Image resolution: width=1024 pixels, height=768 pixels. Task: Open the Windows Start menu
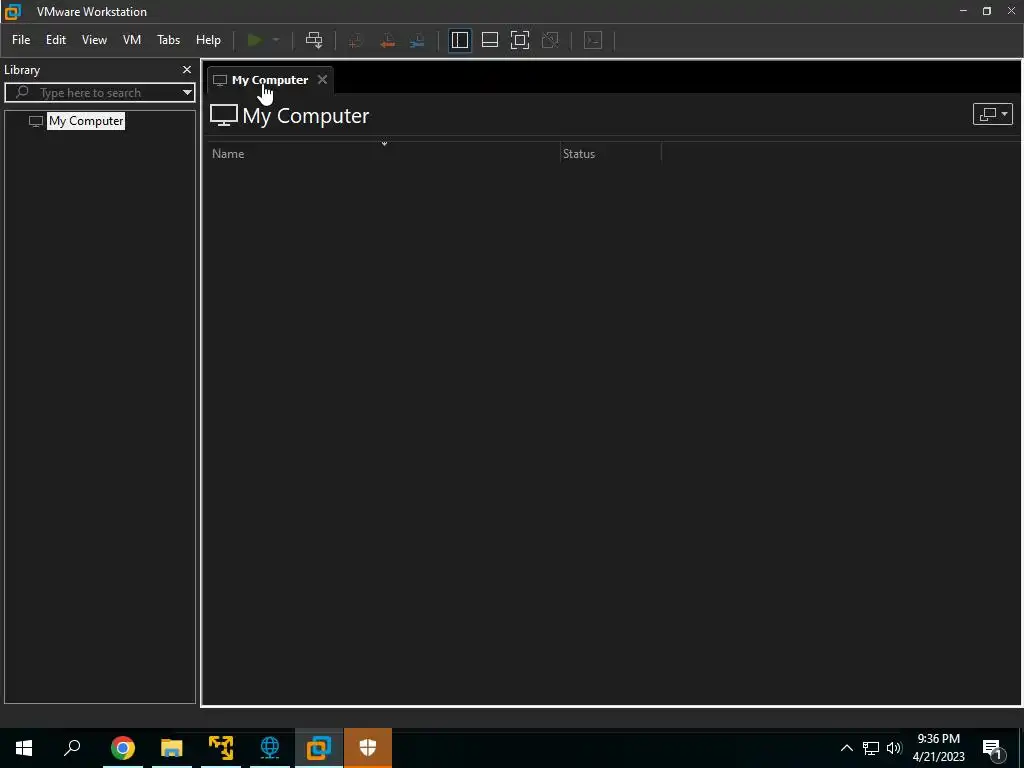pyautogui.click(x=24, y=748)
